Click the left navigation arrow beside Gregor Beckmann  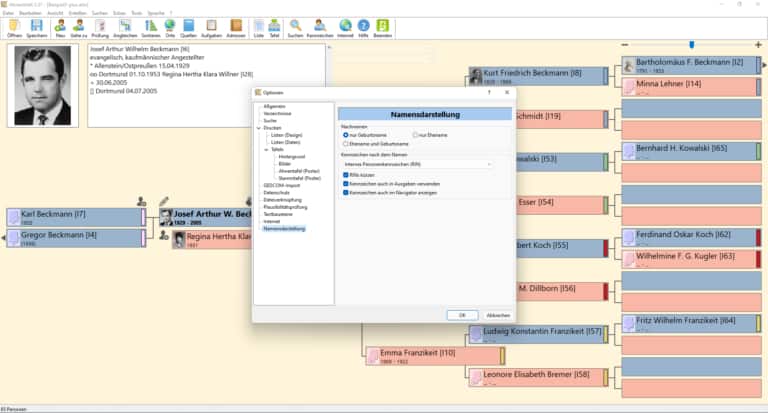[3, 238]
